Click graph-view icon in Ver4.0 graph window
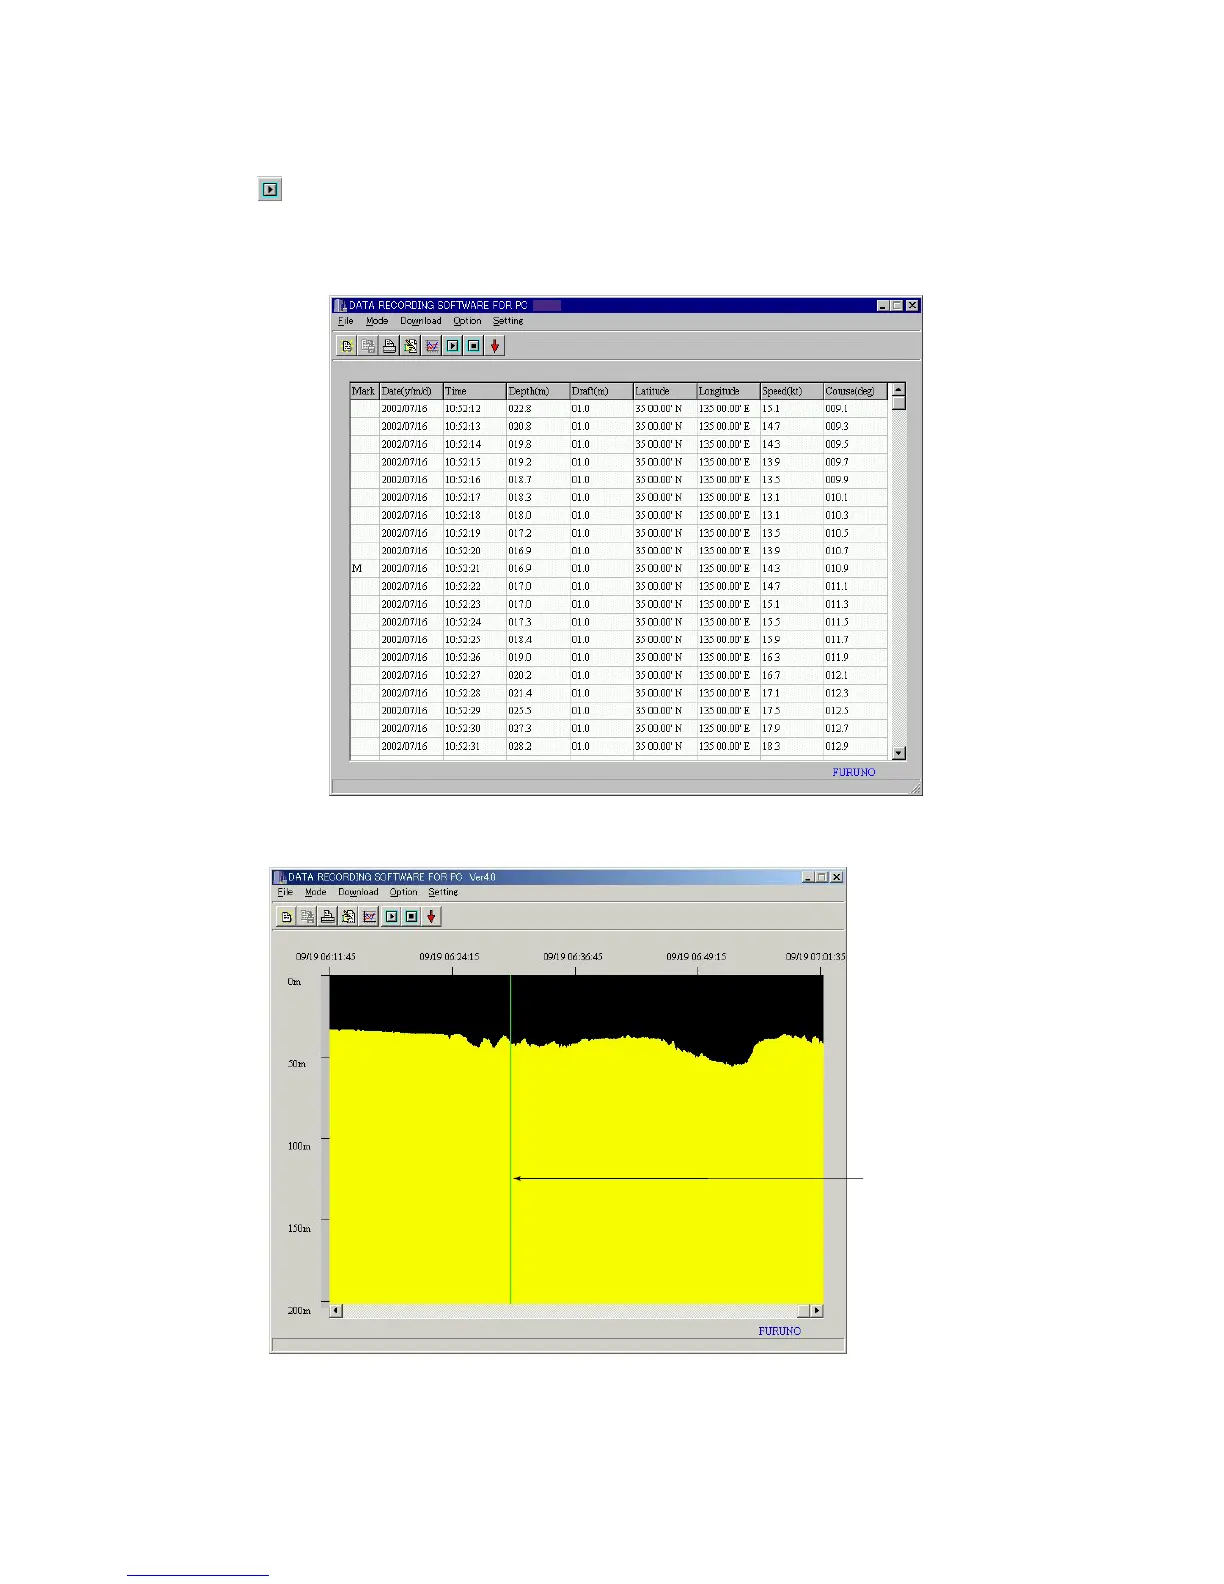This screenshot has height=1584, width=1224. 369,916
